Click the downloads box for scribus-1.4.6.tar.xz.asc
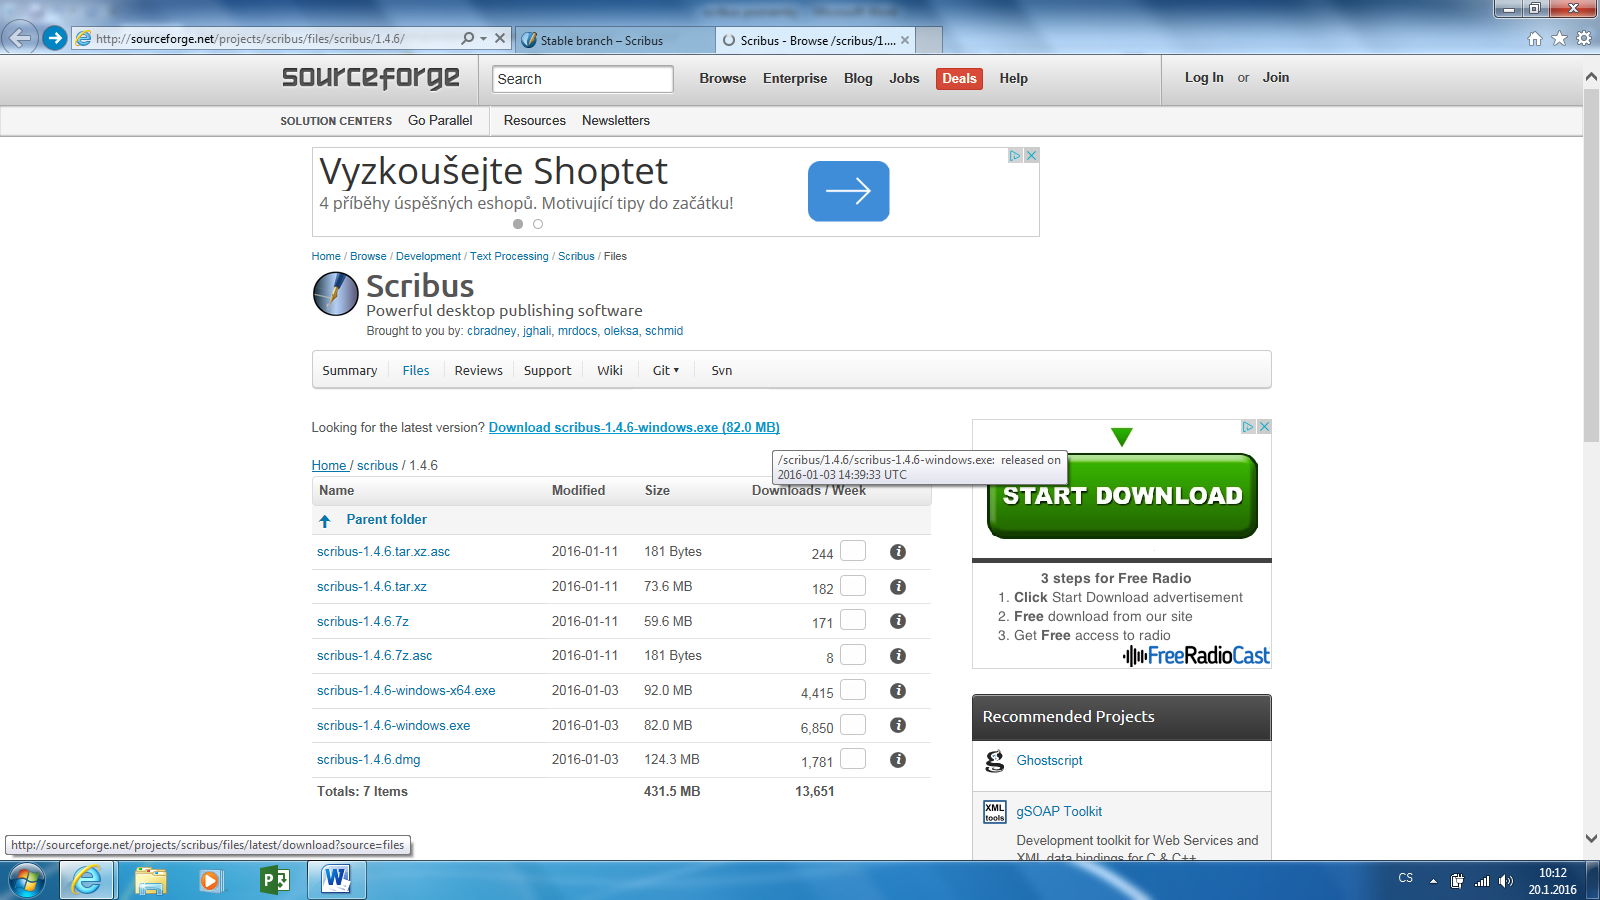This screenshot has width=1600, height=900. pyautogui.click(x=853, y=550)
